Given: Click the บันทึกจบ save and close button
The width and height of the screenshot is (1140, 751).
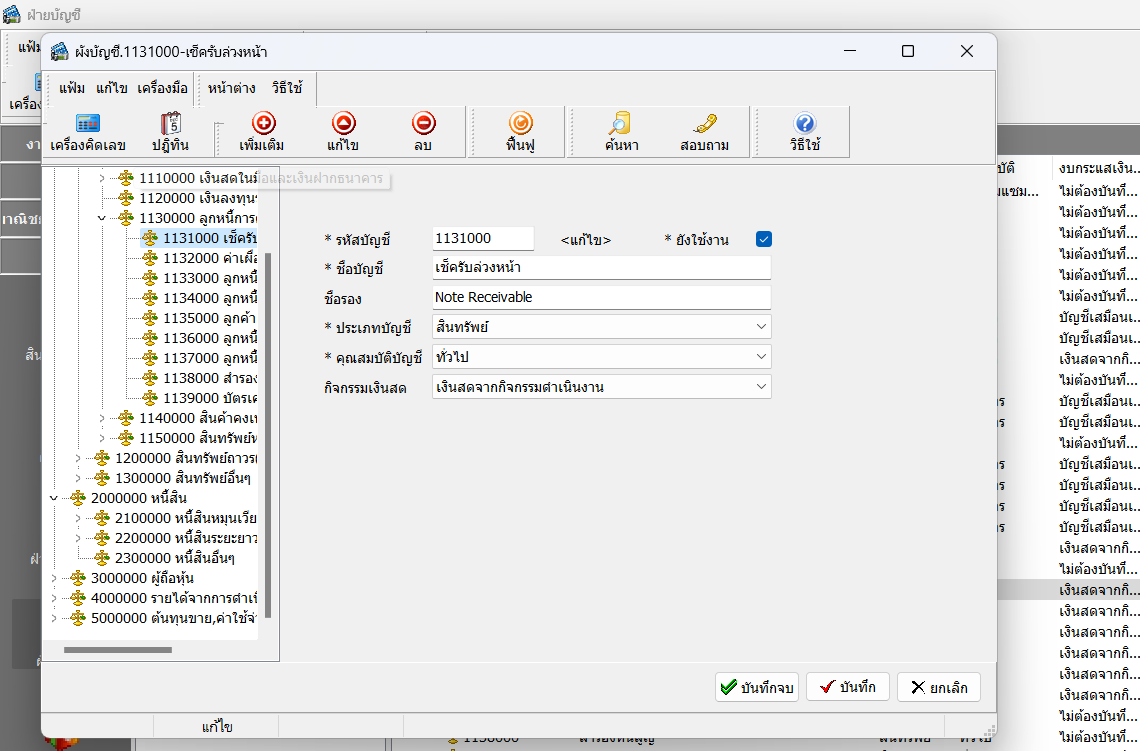Looking at the screenshot, I should coord(757,687).
